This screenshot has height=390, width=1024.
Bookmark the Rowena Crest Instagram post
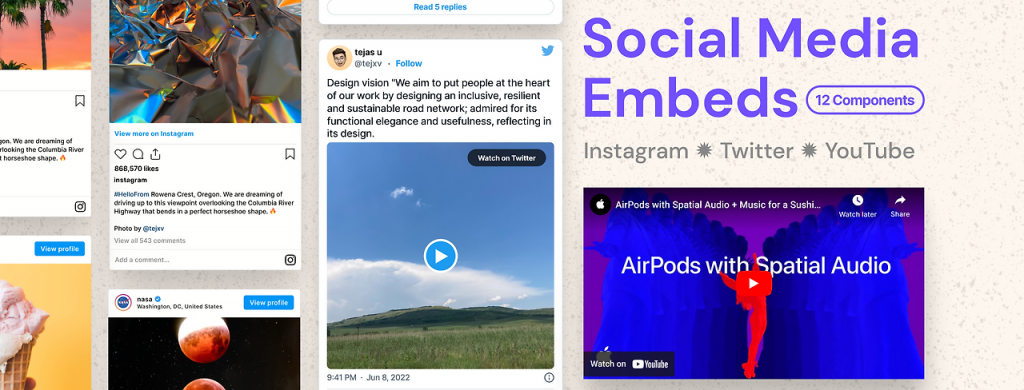tap(290, 154)
